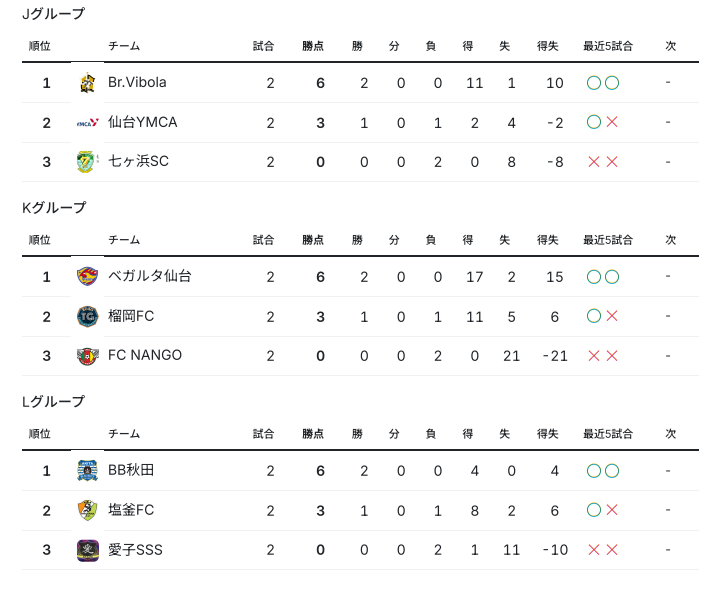Viewport: 711px width, 598px height.
Task: Click the BB秋田 team logo
Action: pos(87,471)
